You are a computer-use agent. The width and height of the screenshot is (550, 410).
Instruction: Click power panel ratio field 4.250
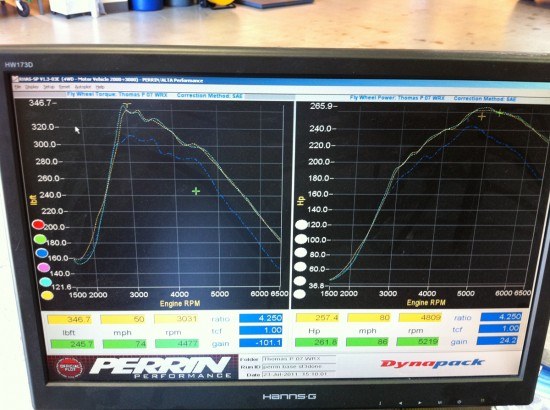(x=501, y=317)
